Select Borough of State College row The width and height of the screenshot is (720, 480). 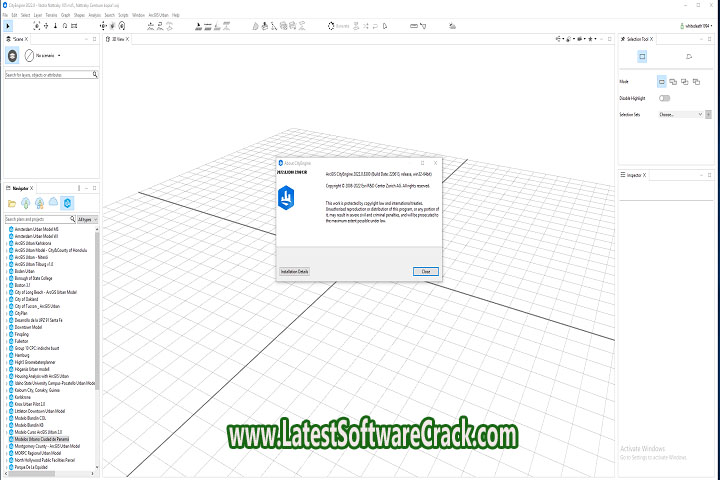point(33,278)
